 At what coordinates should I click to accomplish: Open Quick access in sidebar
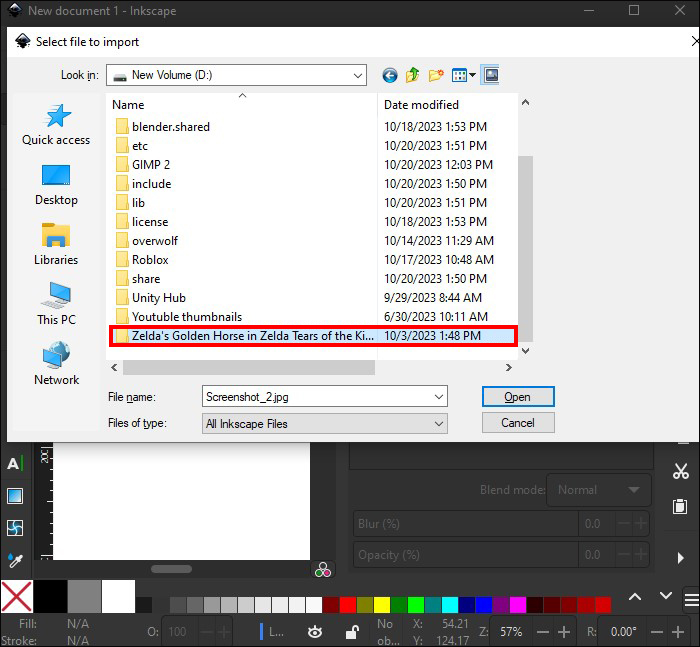(56, 124)
